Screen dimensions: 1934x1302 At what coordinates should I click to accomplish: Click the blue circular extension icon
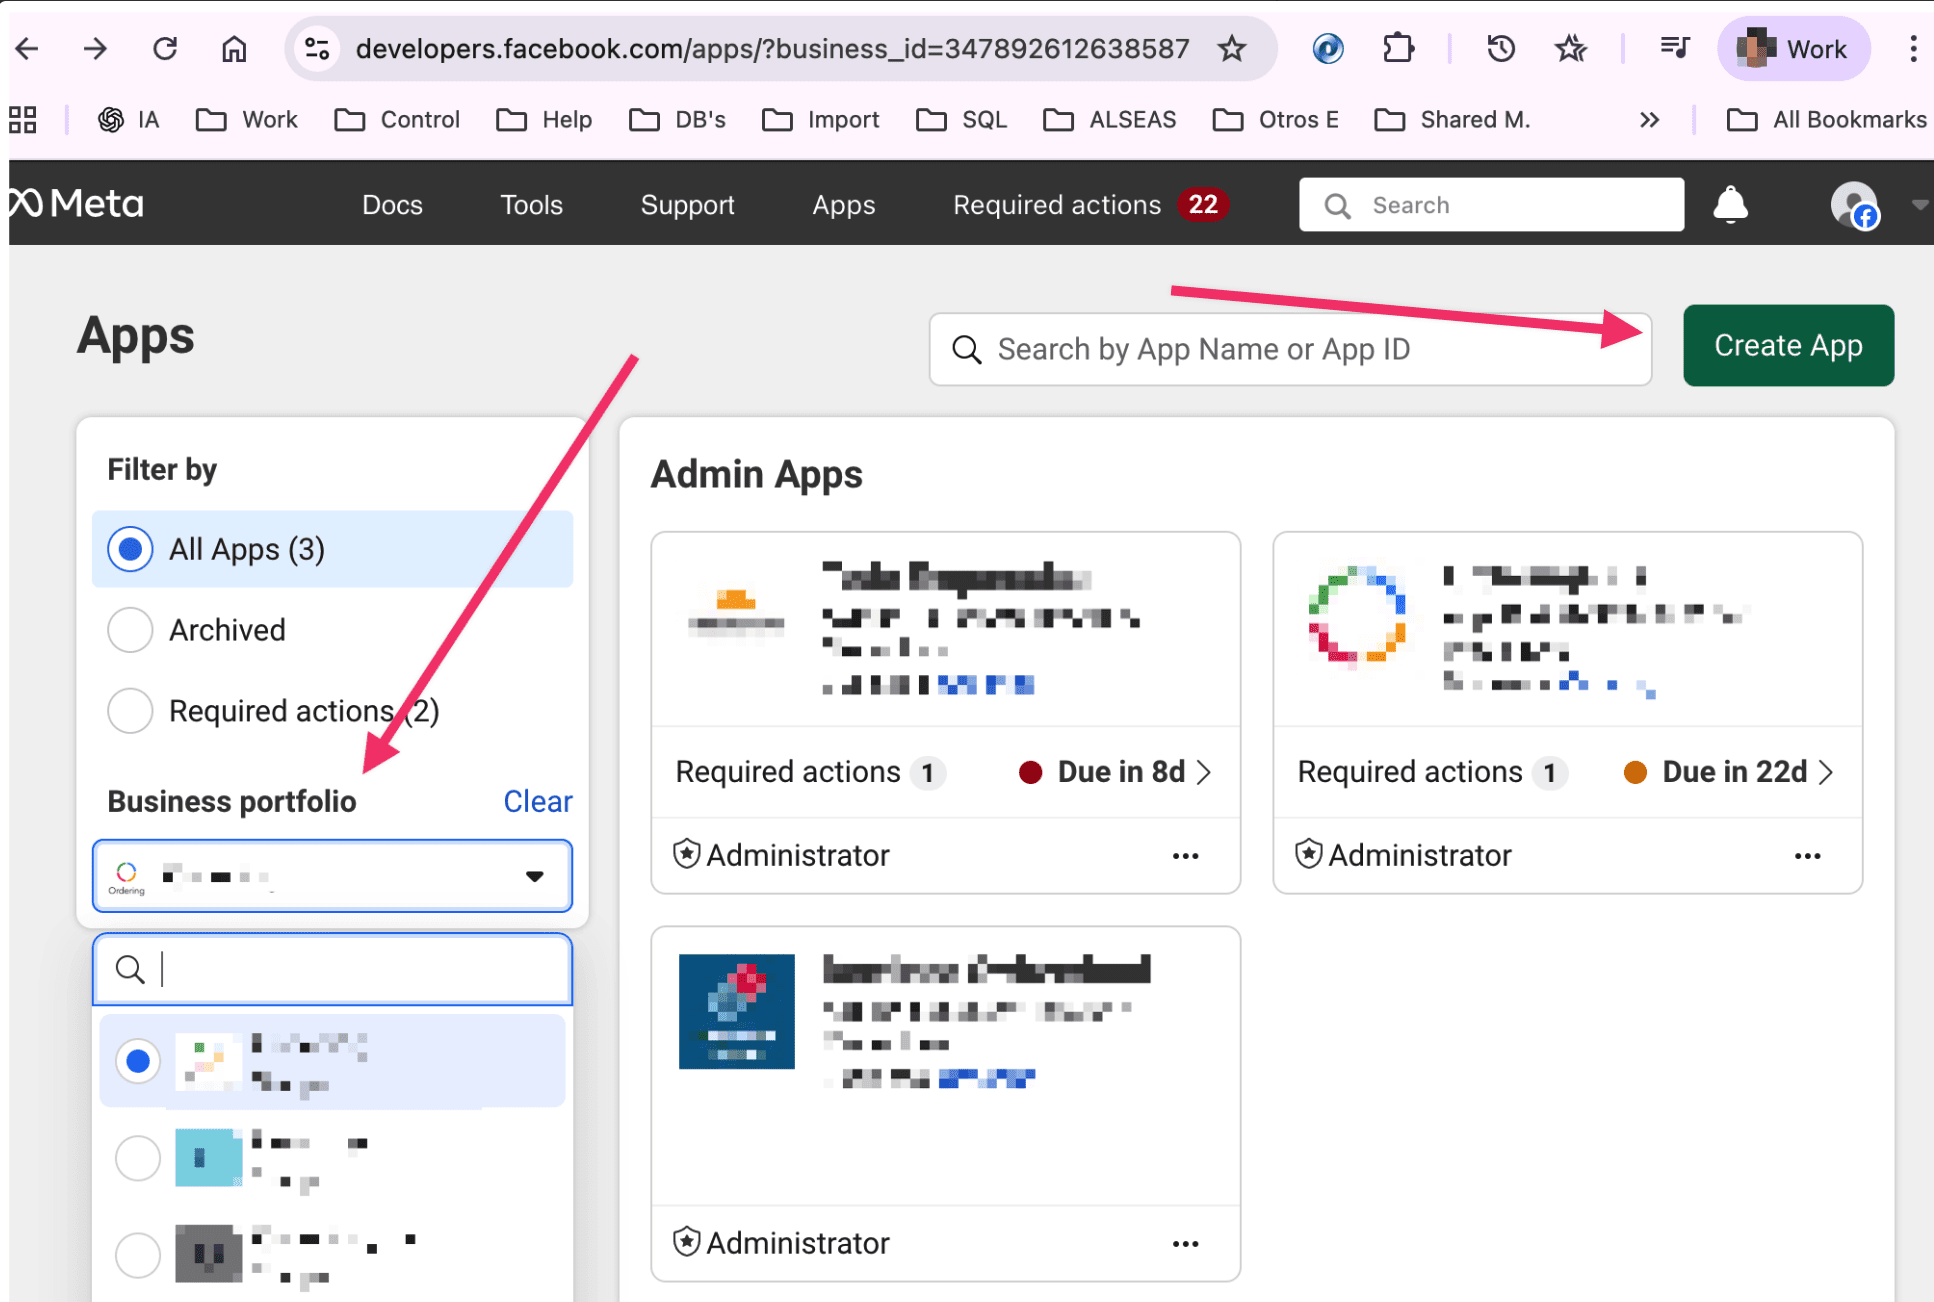tap(1328, 48)
